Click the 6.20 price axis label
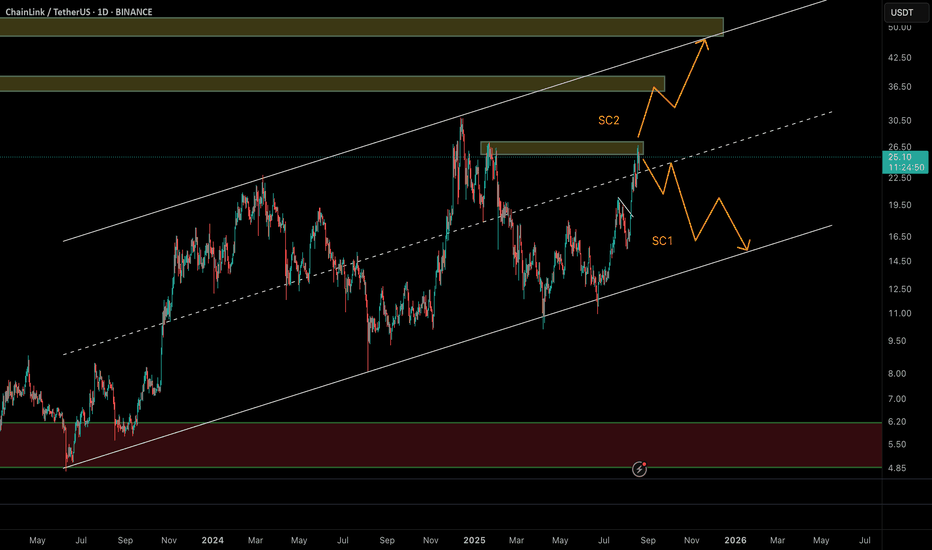This screenshot has height=550, width=932. point(897,422)
